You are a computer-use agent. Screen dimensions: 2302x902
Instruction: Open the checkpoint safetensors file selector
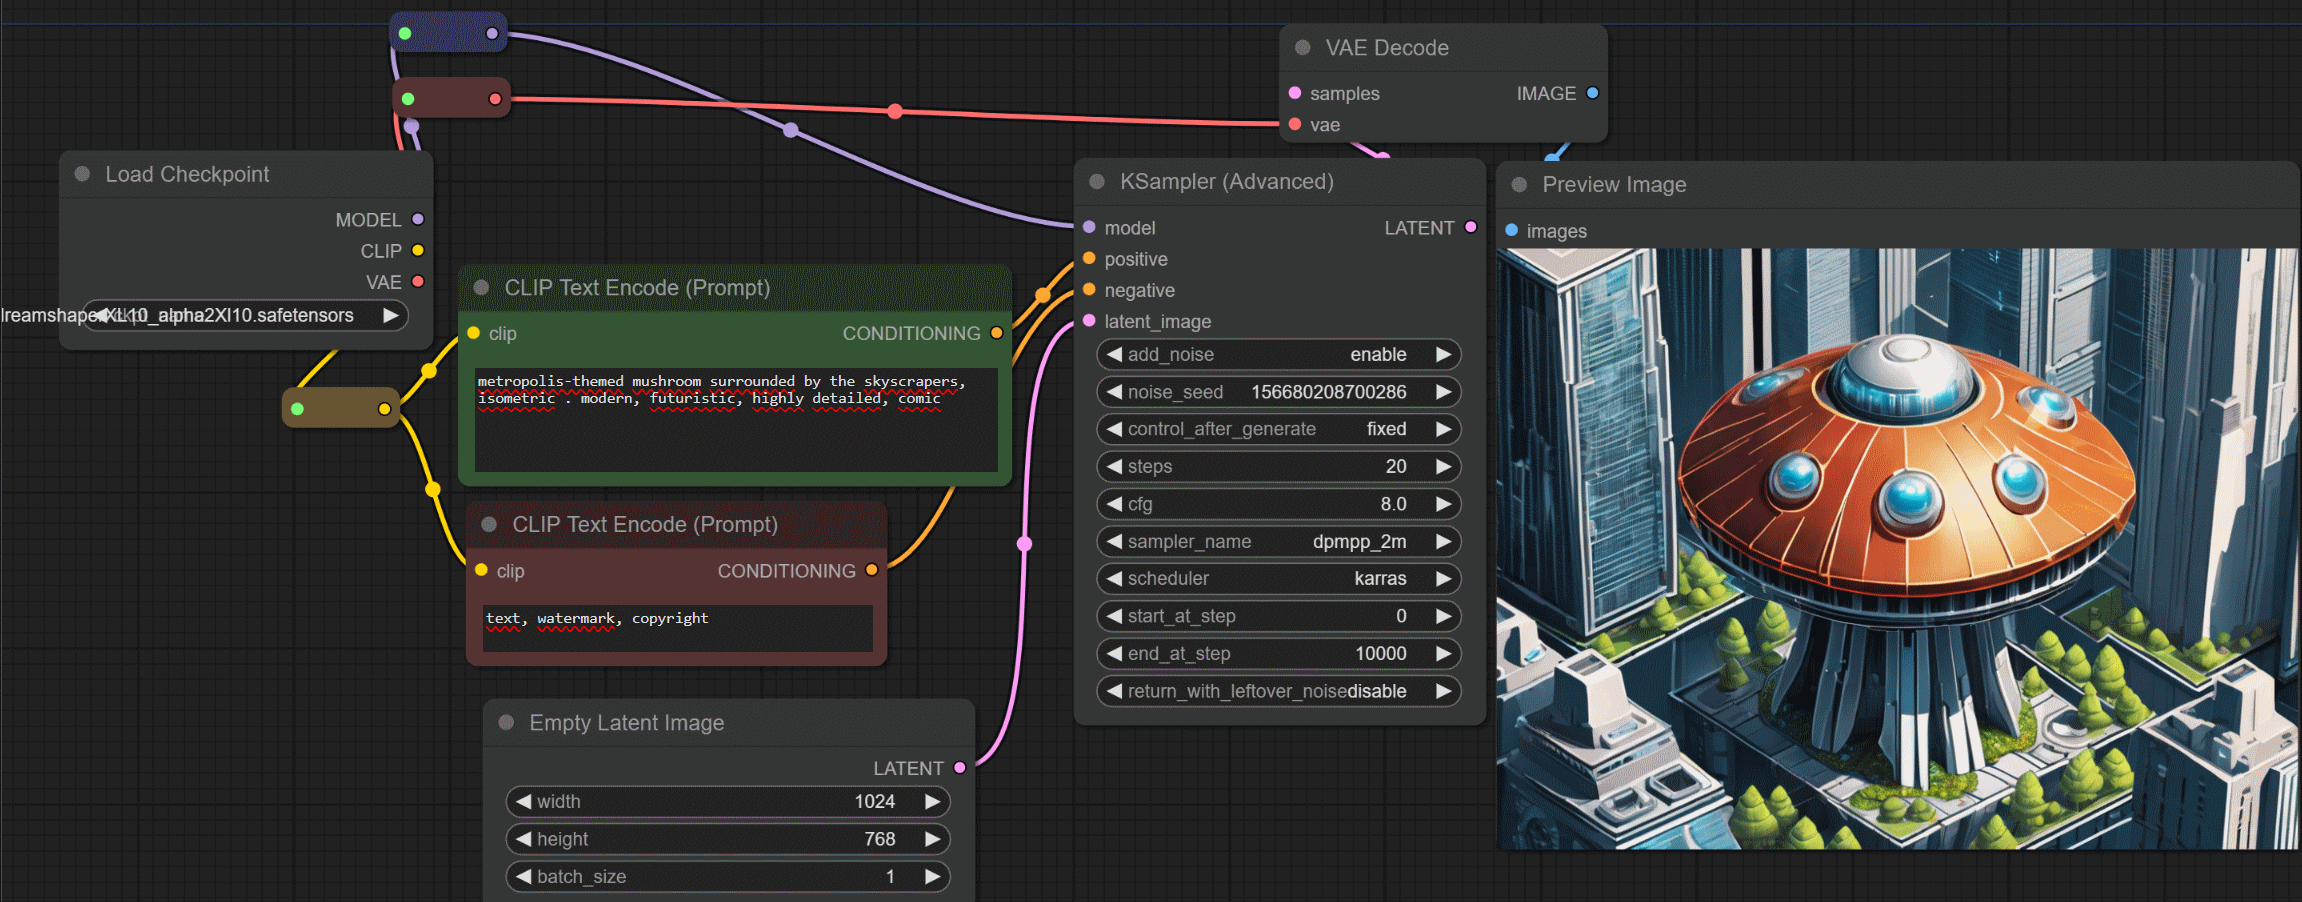coord(245,316)
